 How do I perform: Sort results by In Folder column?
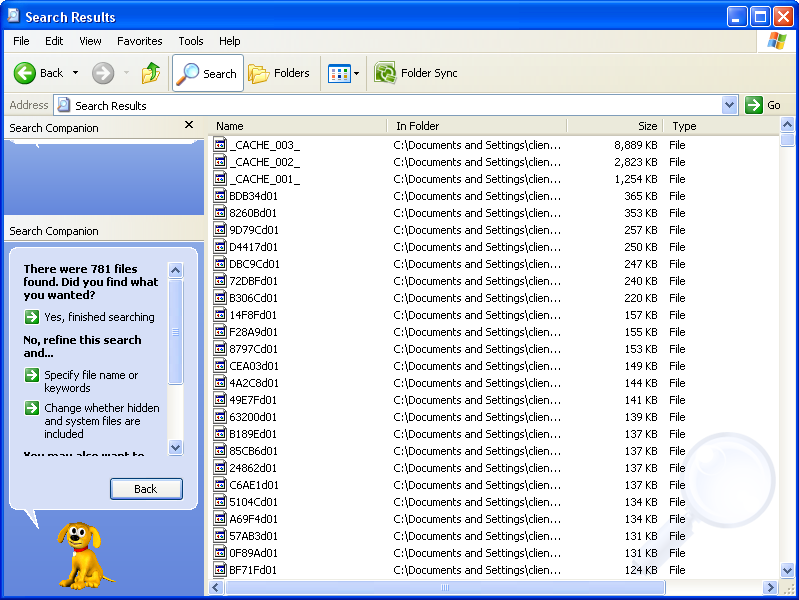pyautogui.click(x=476, y=126)
